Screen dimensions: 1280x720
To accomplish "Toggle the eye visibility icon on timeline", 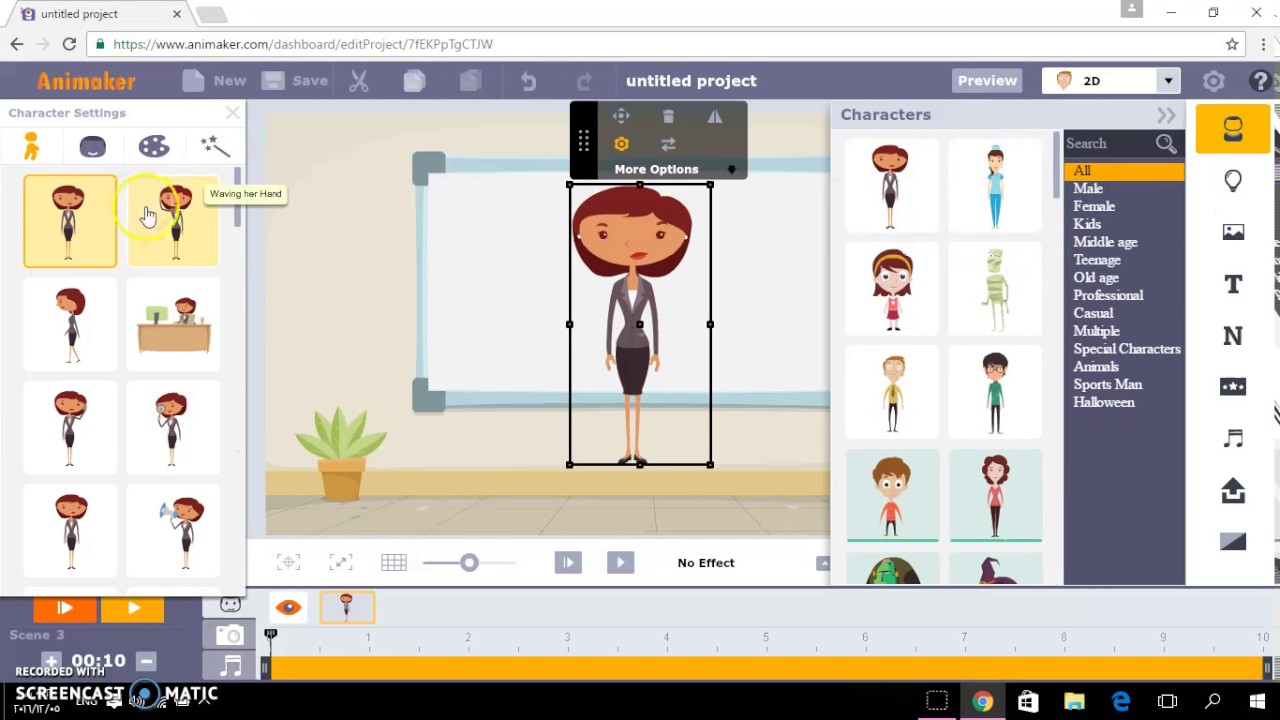I will click(288, 607).
